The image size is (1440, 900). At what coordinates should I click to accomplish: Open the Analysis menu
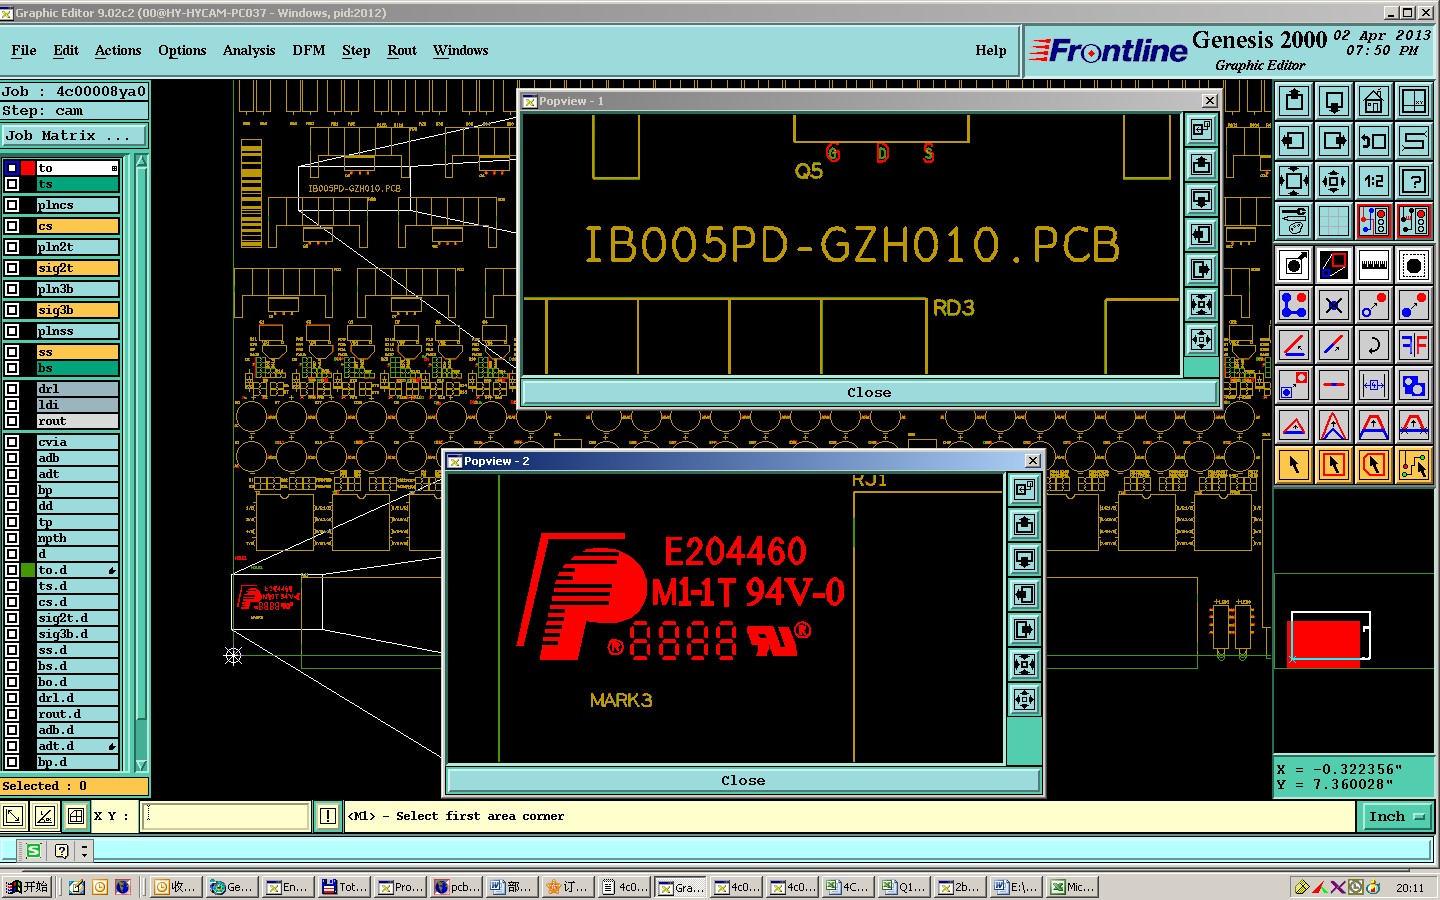(x=249, y=50)
